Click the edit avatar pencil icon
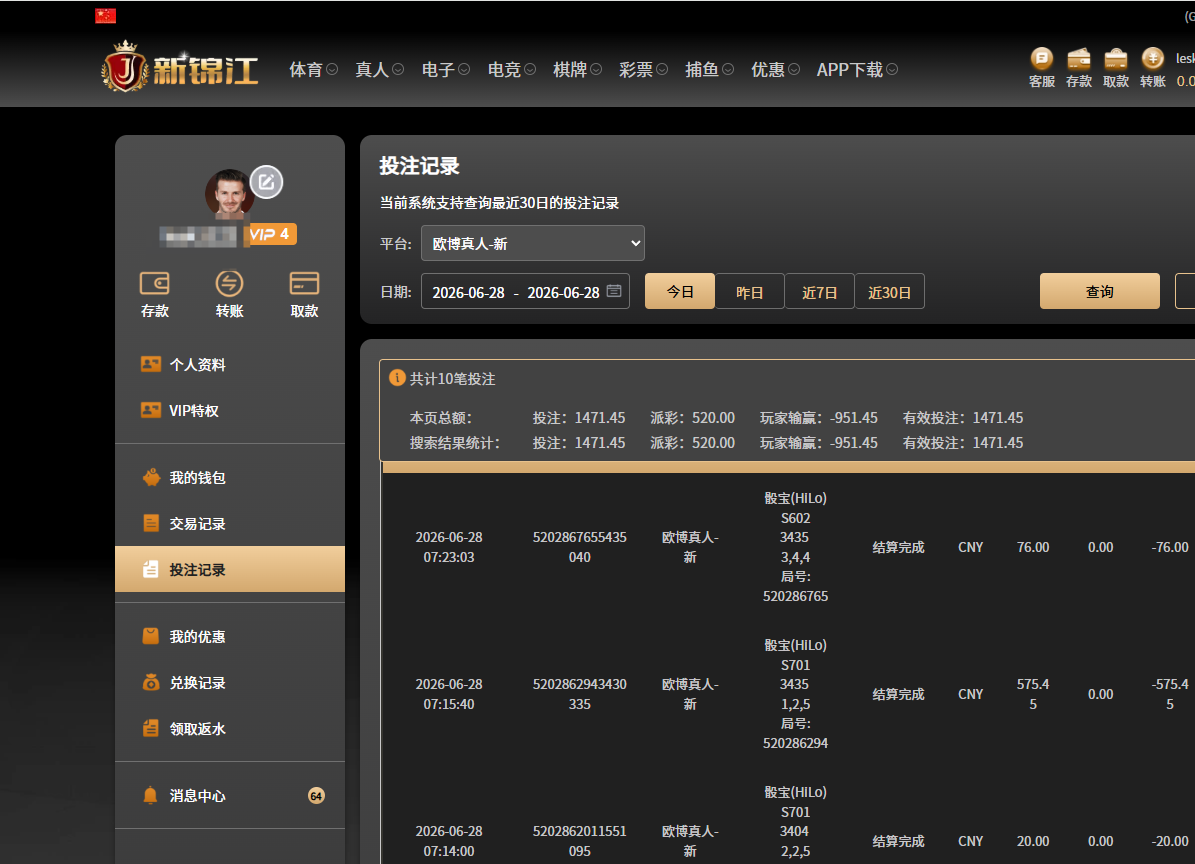 267,182
